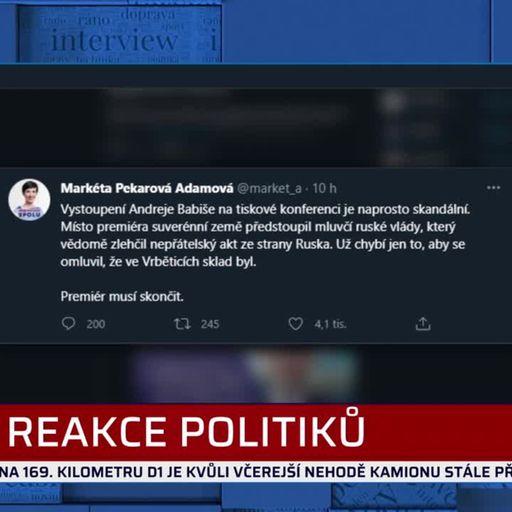Click the blurred tweet above the post
Viewport: 512px width, 512px height.
256,127
